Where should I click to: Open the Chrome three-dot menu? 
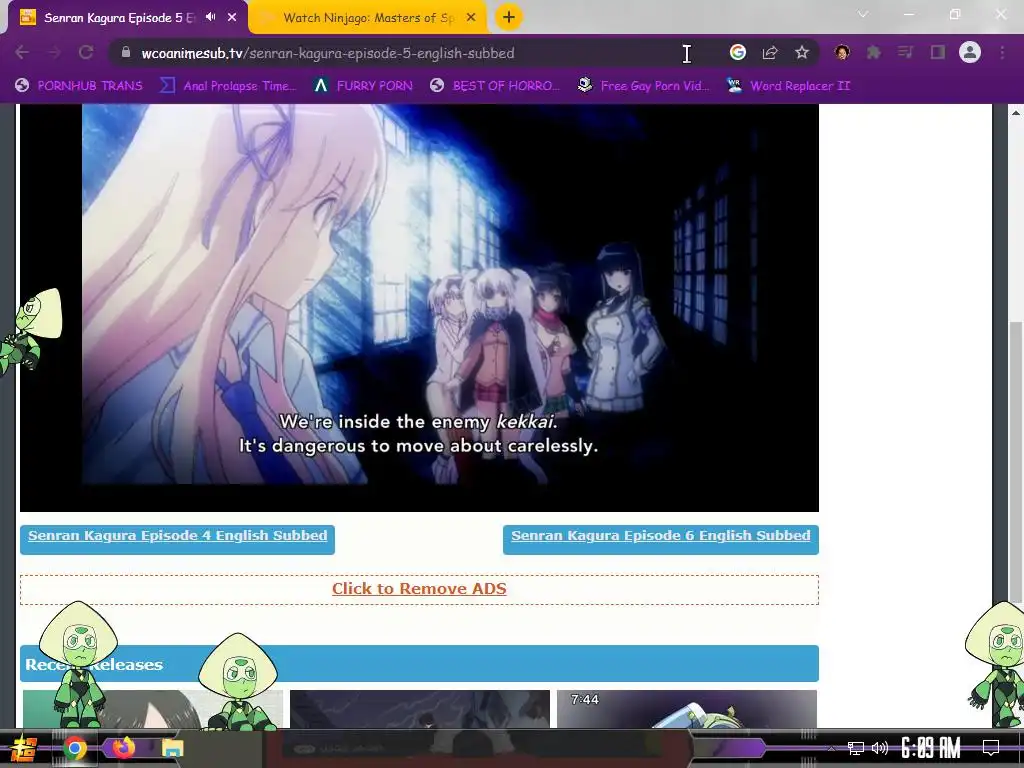click(x=1002, y=52)
